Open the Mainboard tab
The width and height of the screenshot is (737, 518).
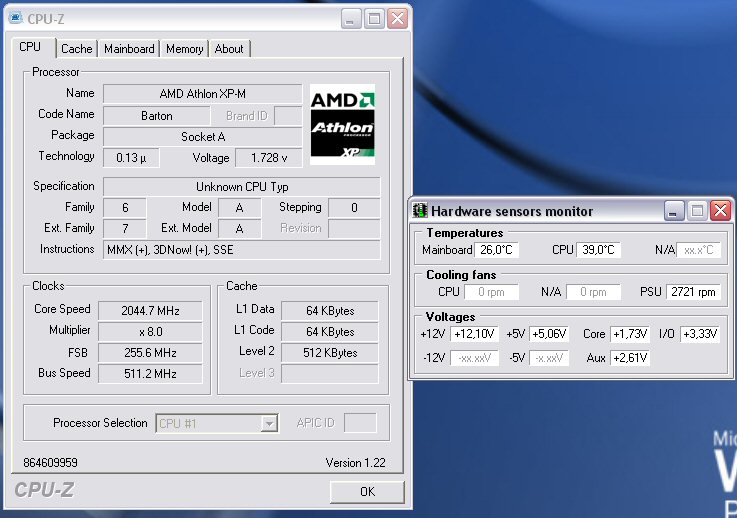coord(129,49)
